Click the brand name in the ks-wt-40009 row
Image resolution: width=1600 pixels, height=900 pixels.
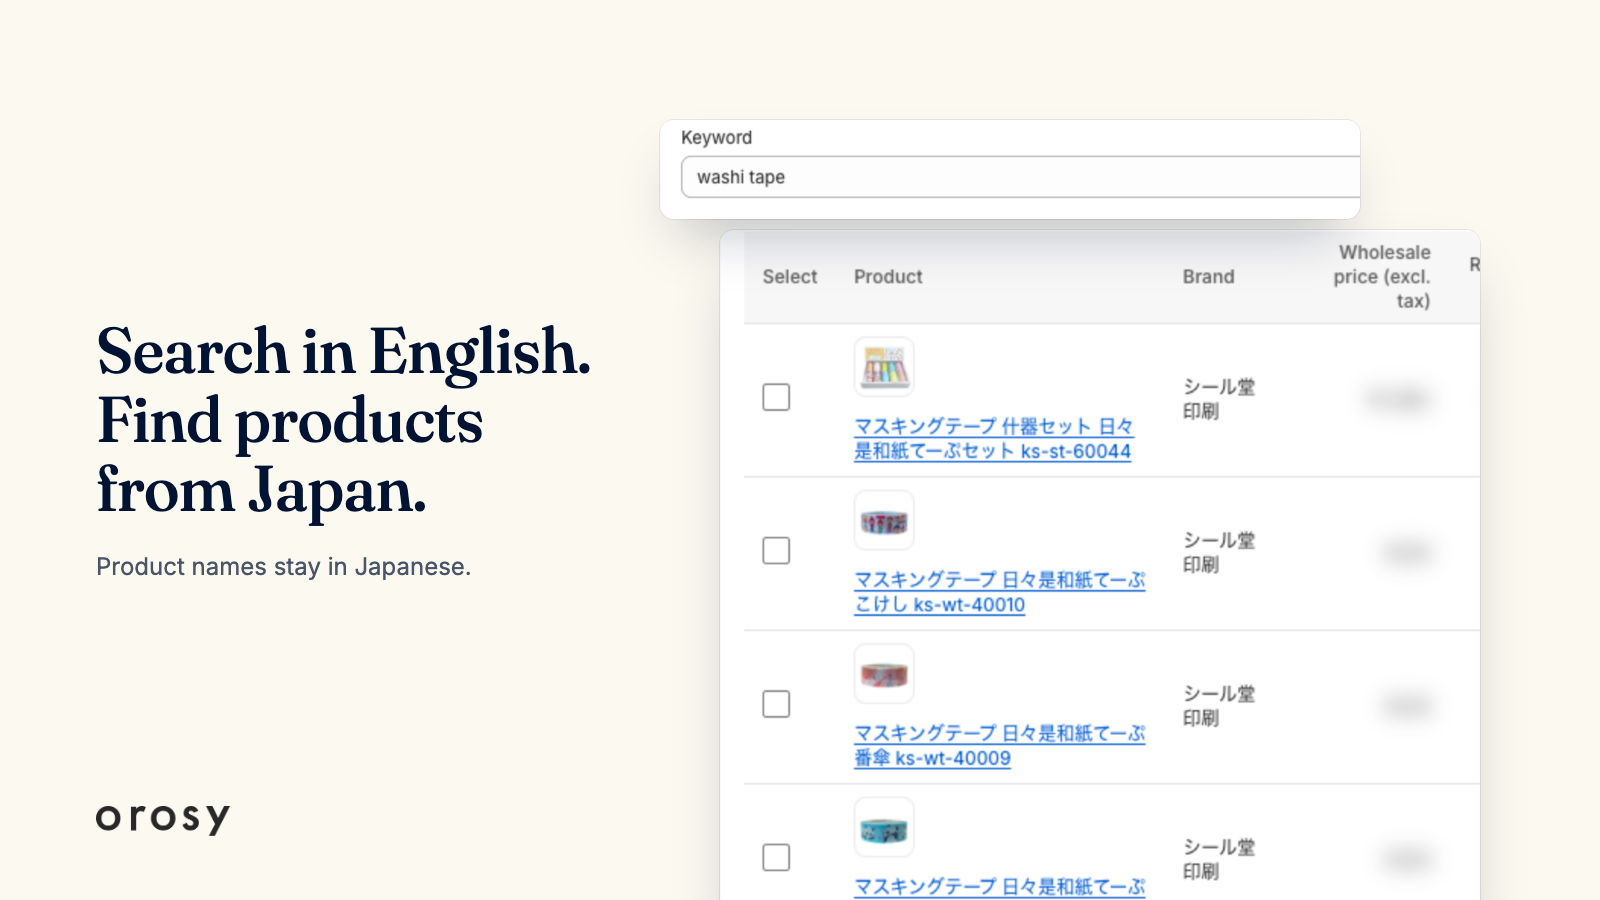point(1218,706)
